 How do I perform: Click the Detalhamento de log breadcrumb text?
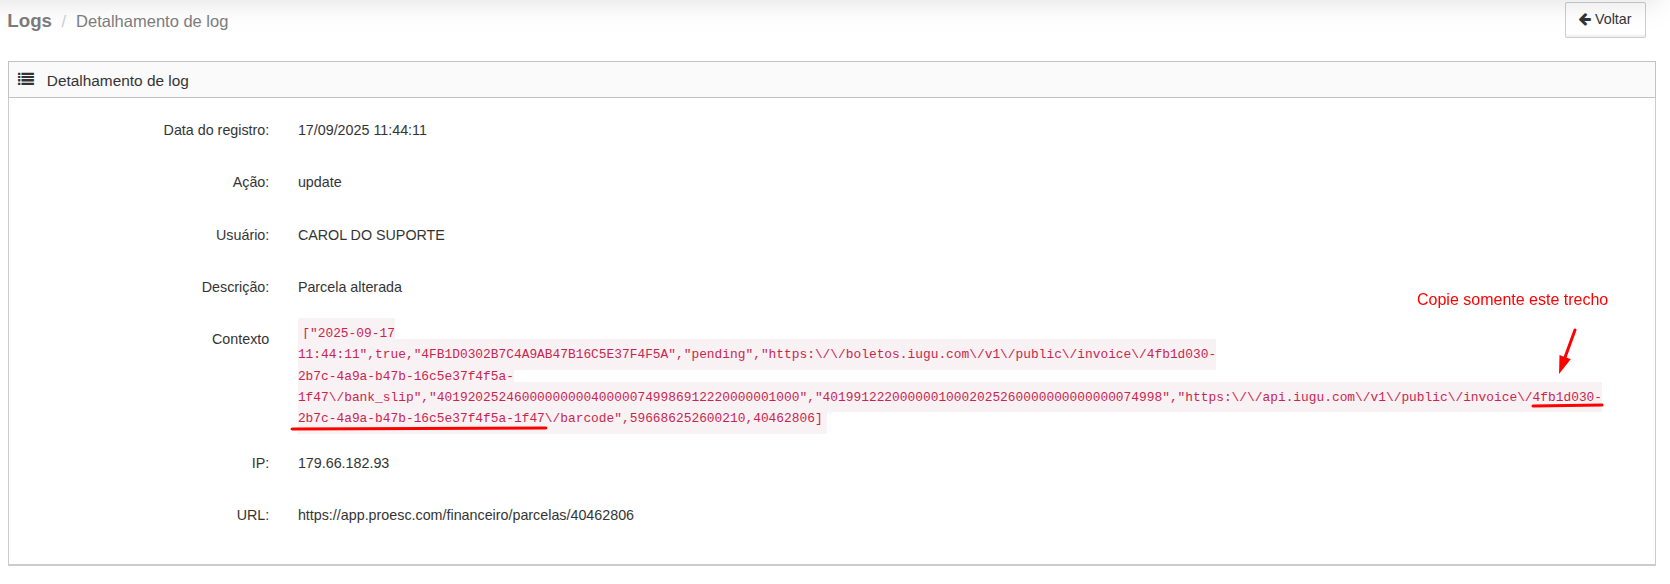[x=152, y=21]
